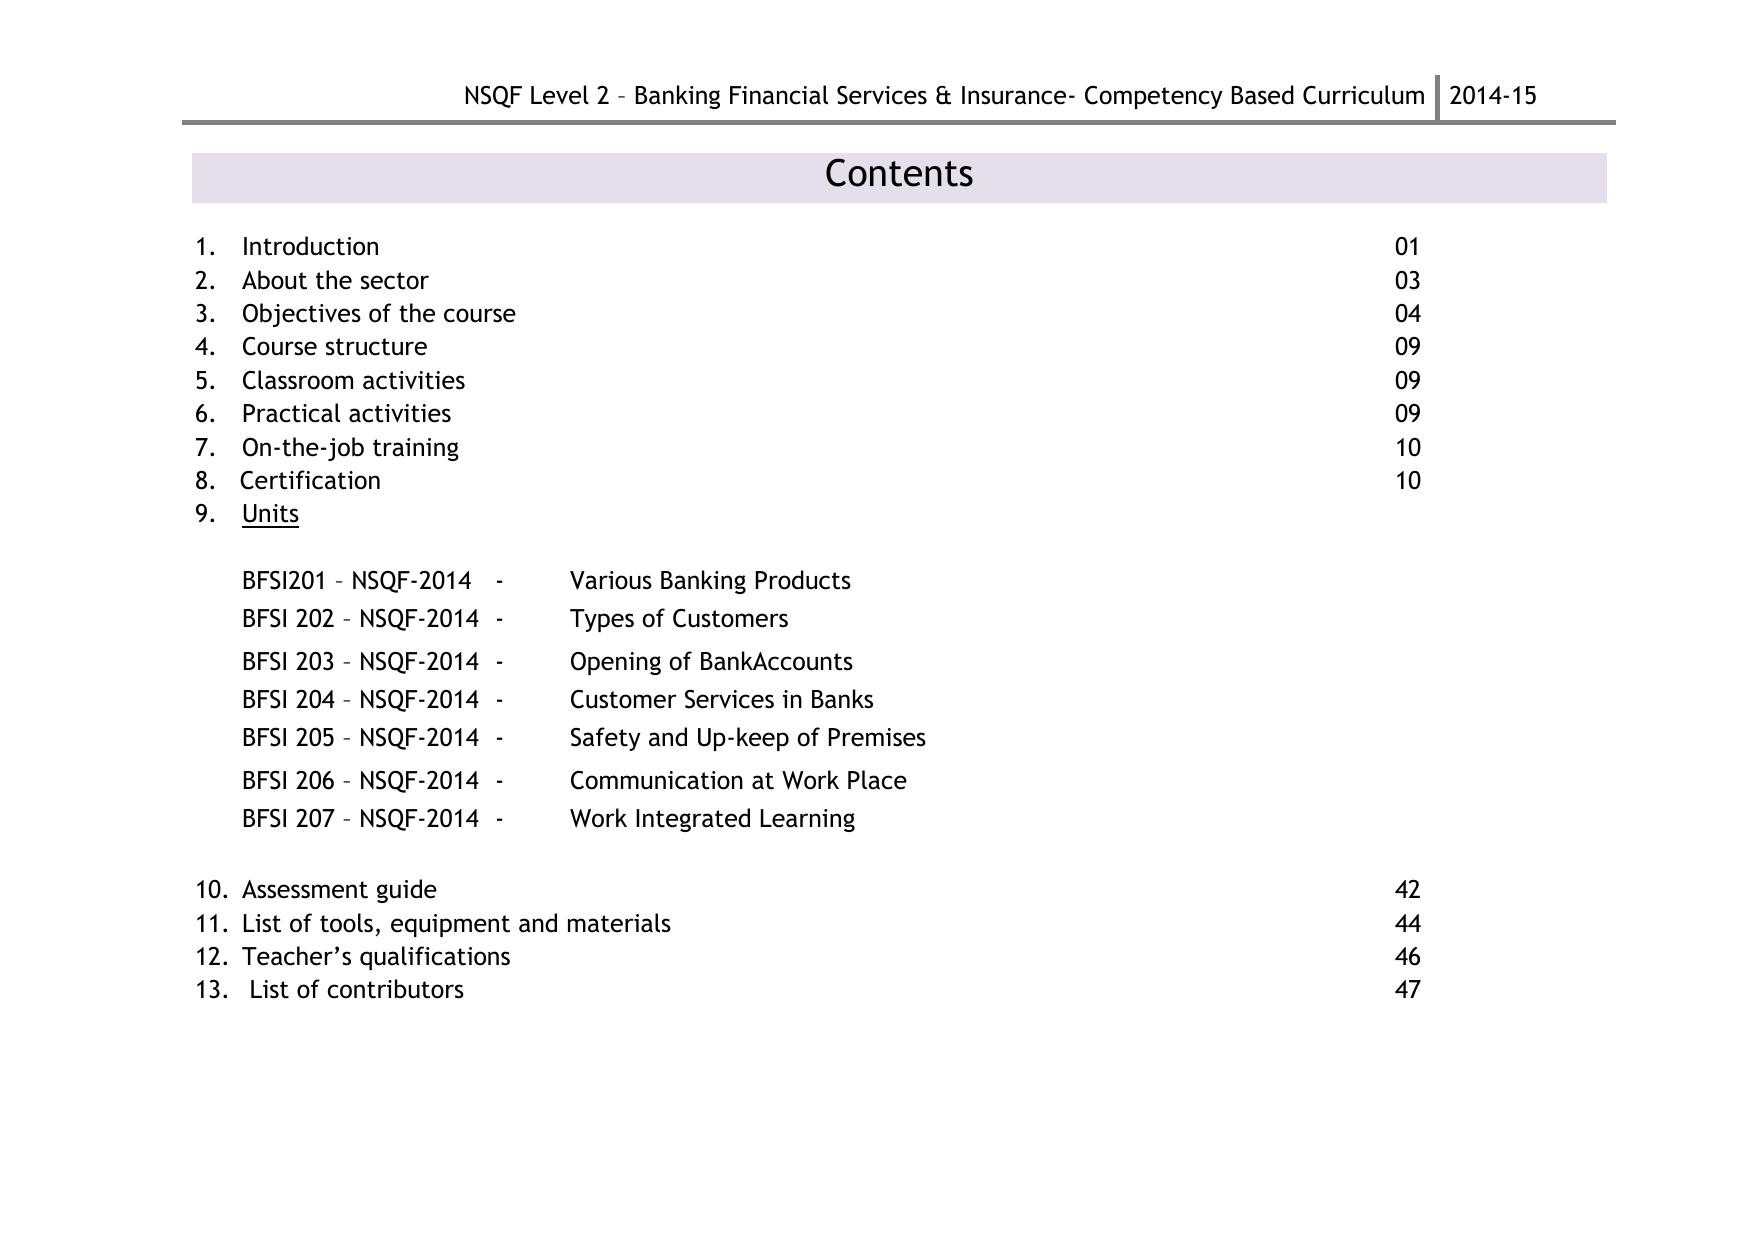Open the underlined 'Units' entry
The image size is (1754, 1241).
[270, 514]
